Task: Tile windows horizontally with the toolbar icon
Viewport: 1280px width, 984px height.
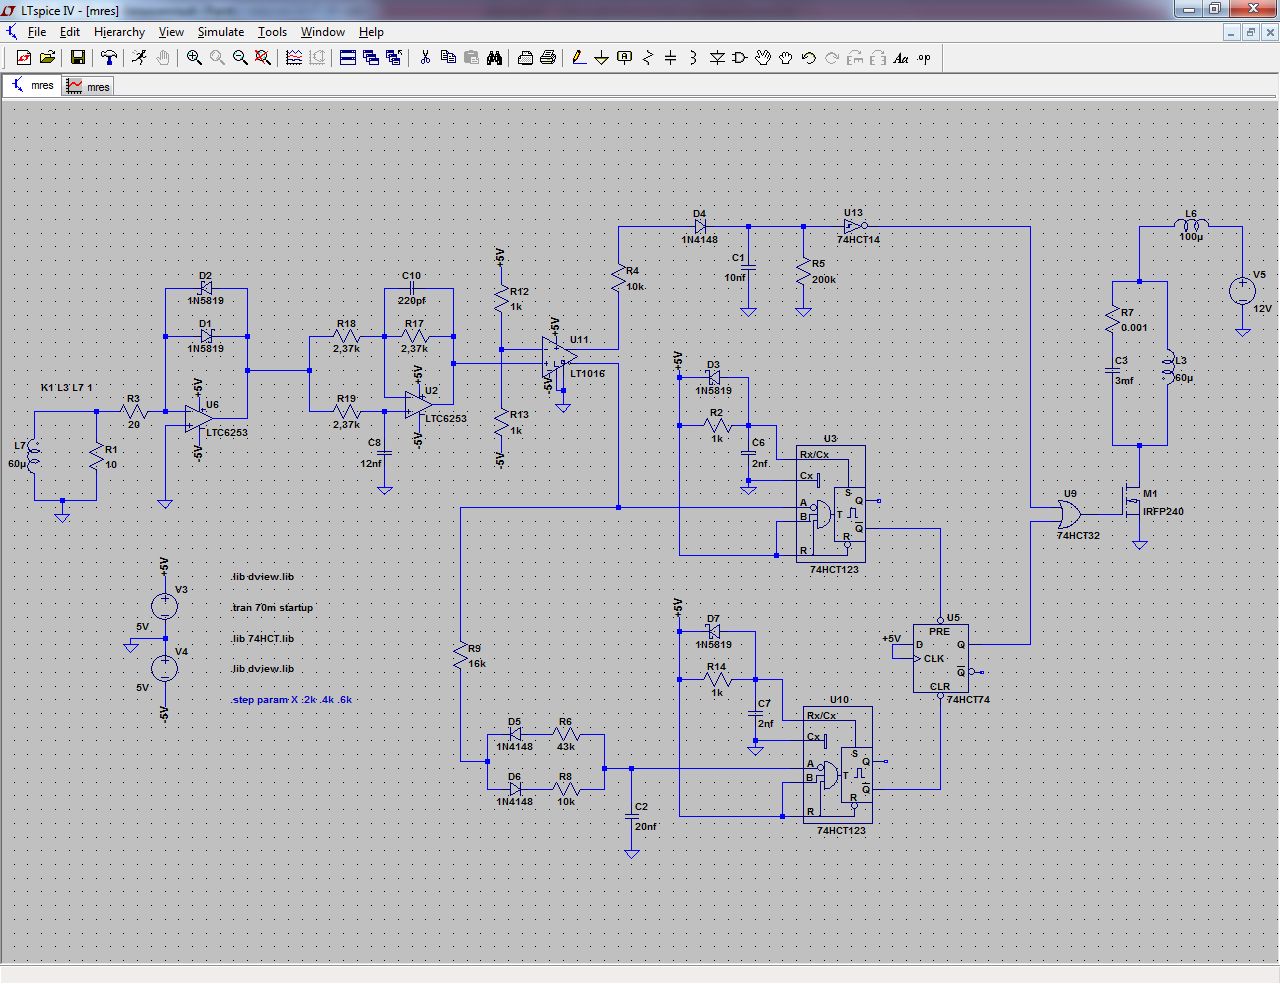Action: click(348, 58)
